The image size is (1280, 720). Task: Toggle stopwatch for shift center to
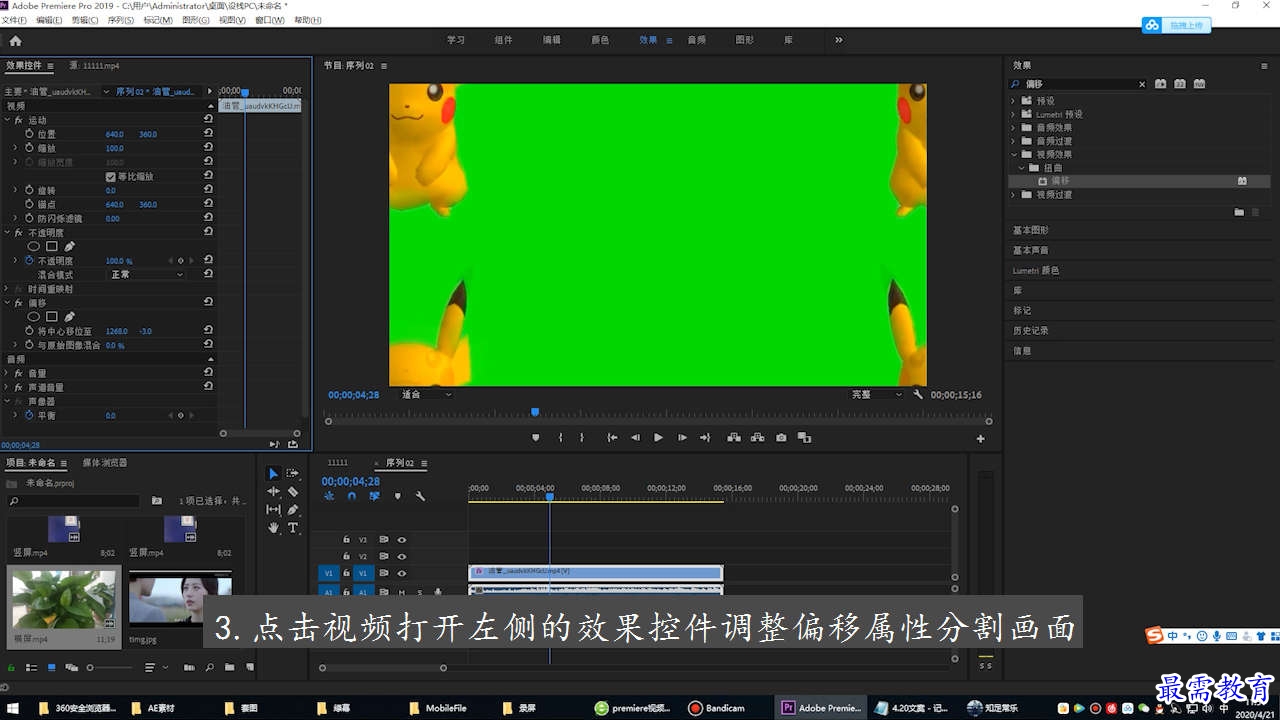[29, 330]
